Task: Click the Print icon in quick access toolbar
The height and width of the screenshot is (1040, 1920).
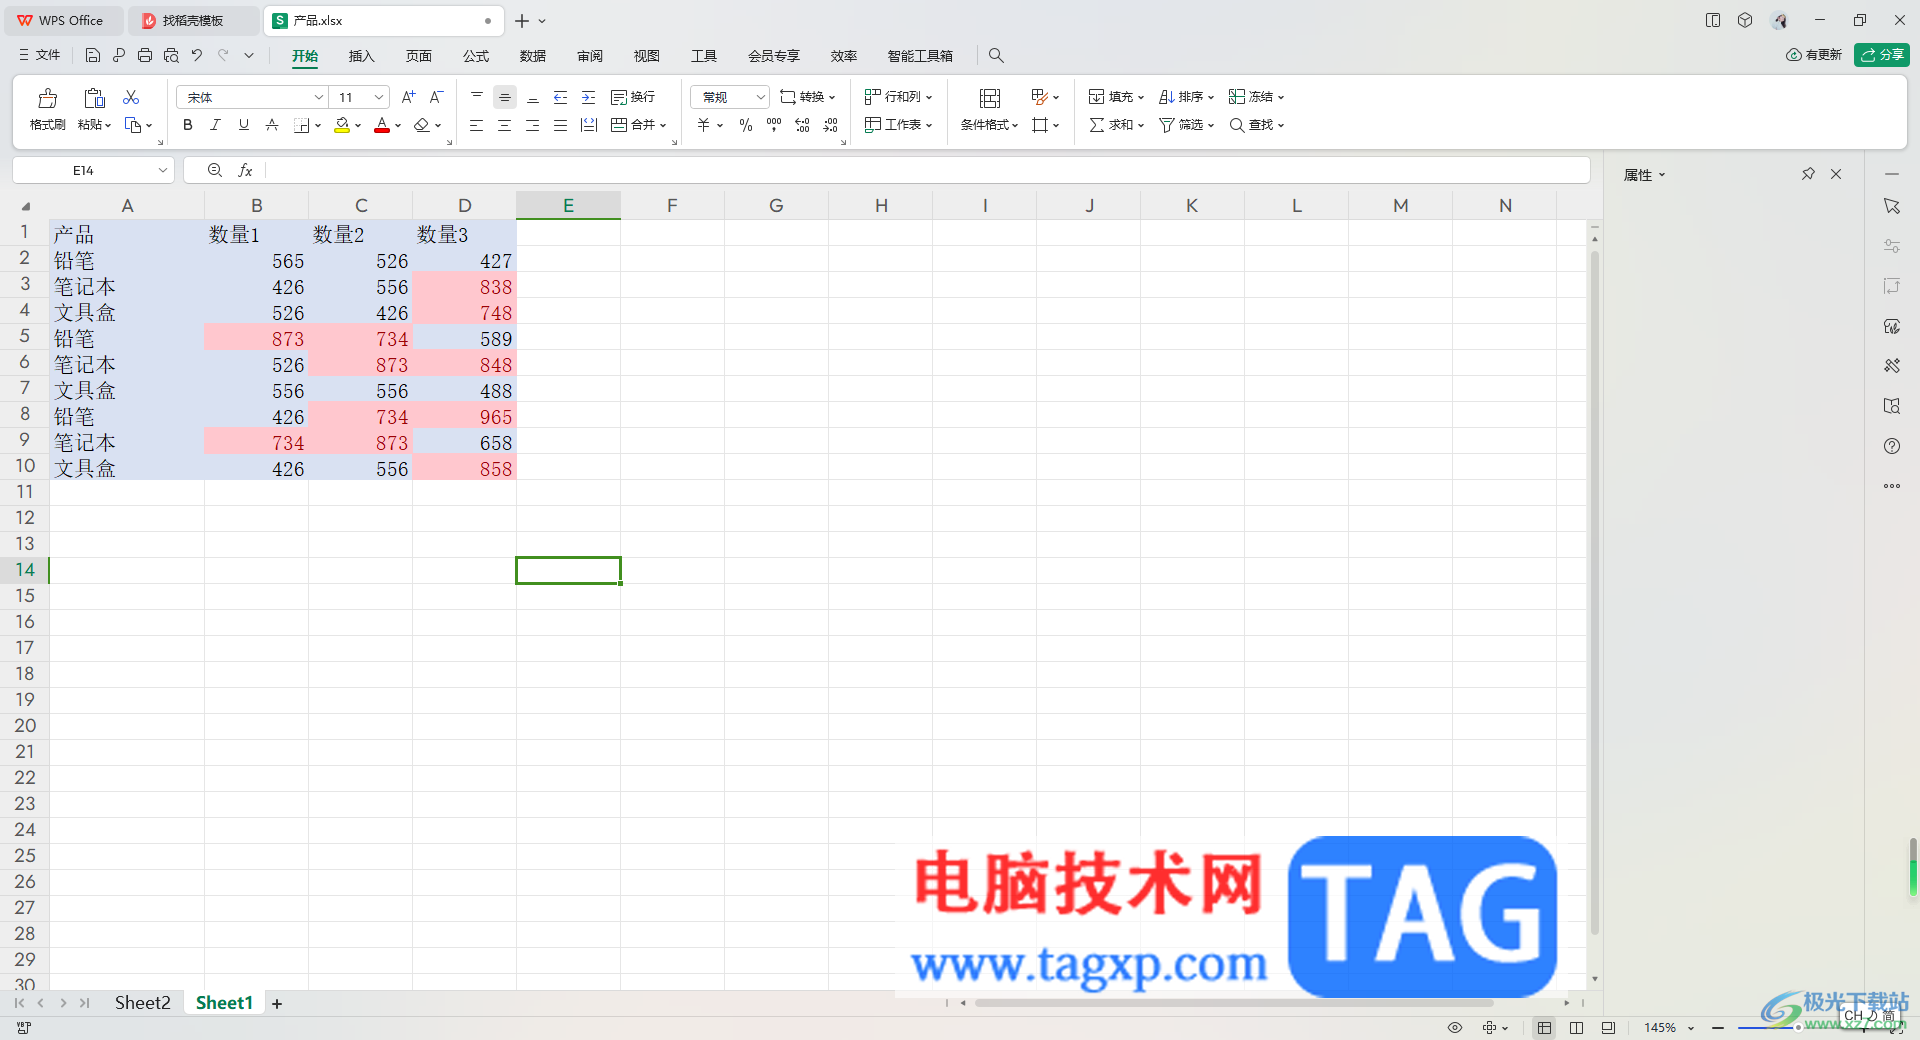Action: point(145,55)
